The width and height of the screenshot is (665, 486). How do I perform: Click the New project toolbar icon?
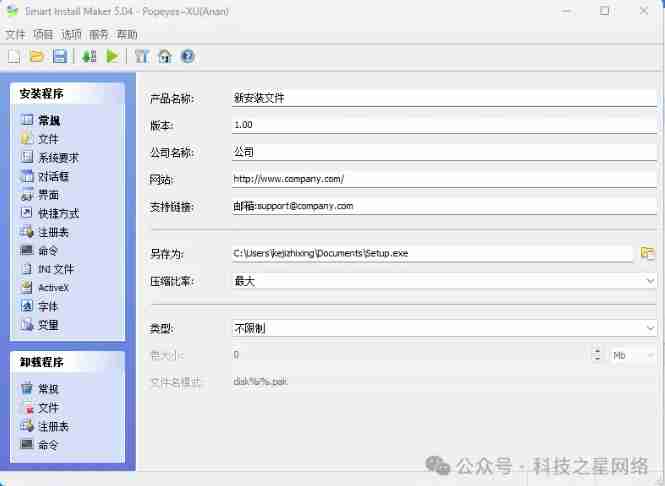pos(14,56)
